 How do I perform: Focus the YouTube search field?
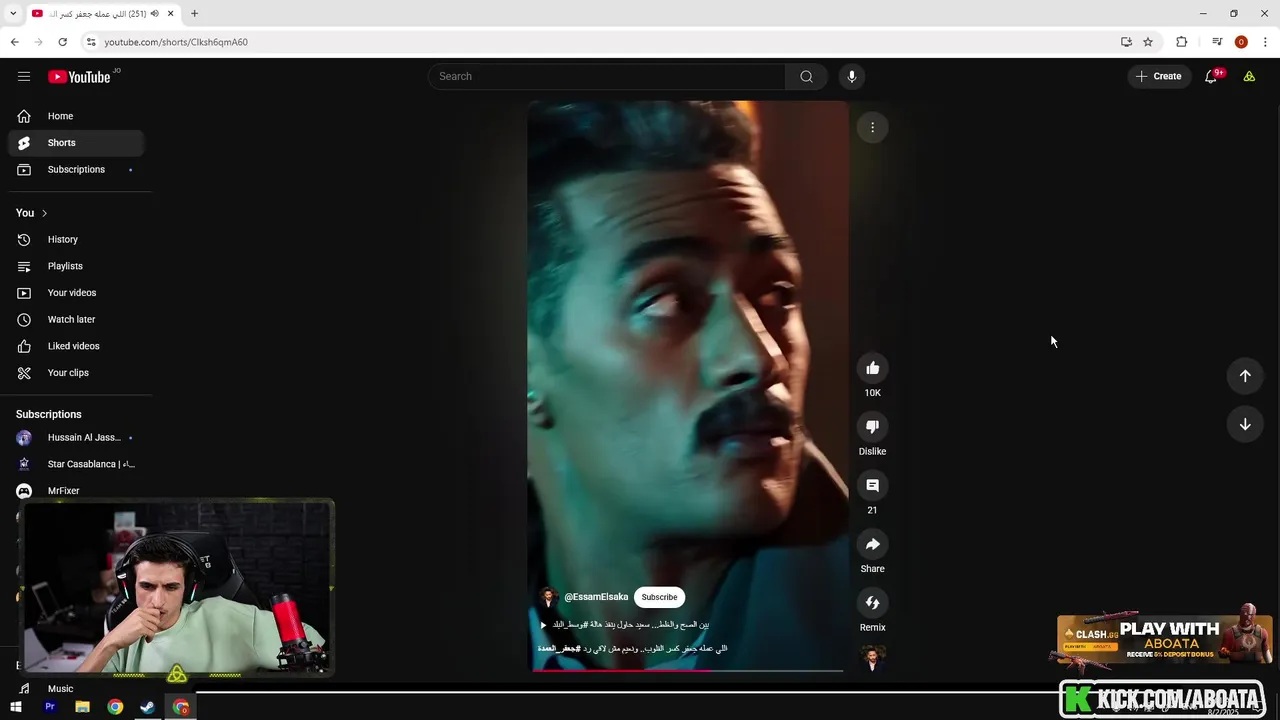pyautogui.click(x=608, y=76)
